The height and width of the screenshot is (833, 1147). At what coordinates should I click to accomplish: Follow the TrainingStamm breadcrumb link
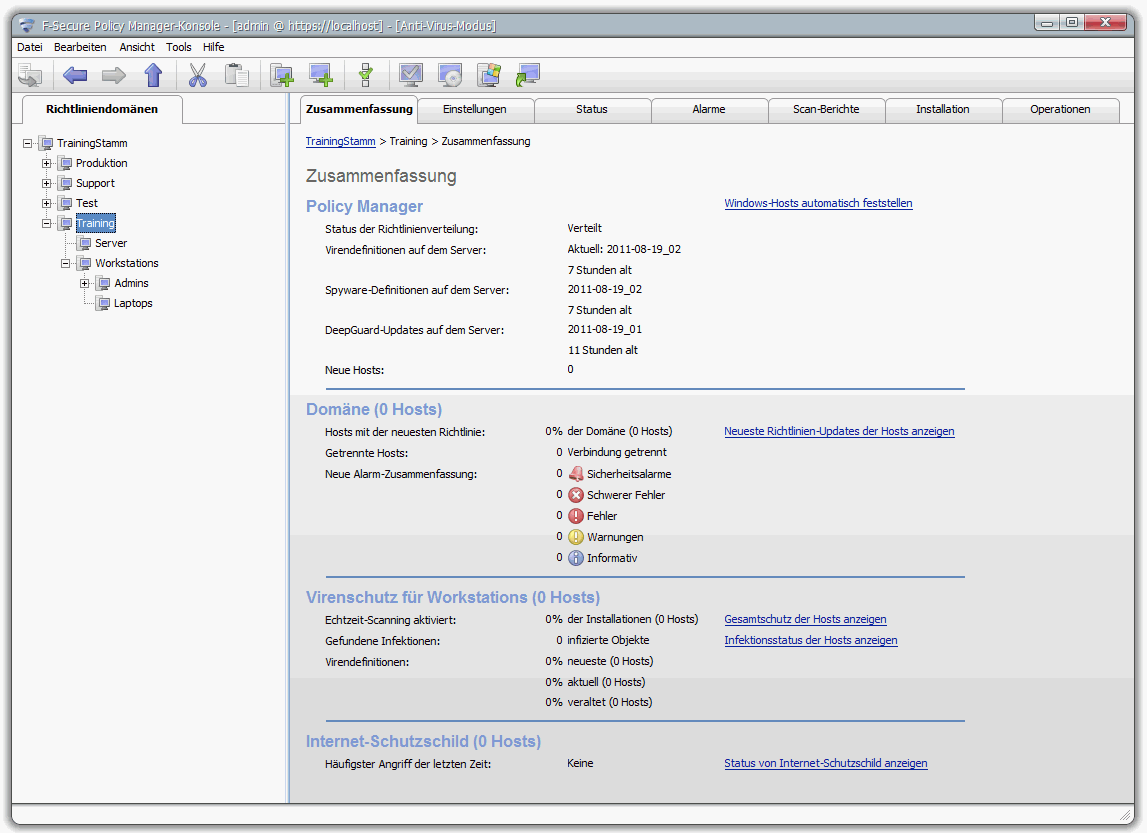340,142
